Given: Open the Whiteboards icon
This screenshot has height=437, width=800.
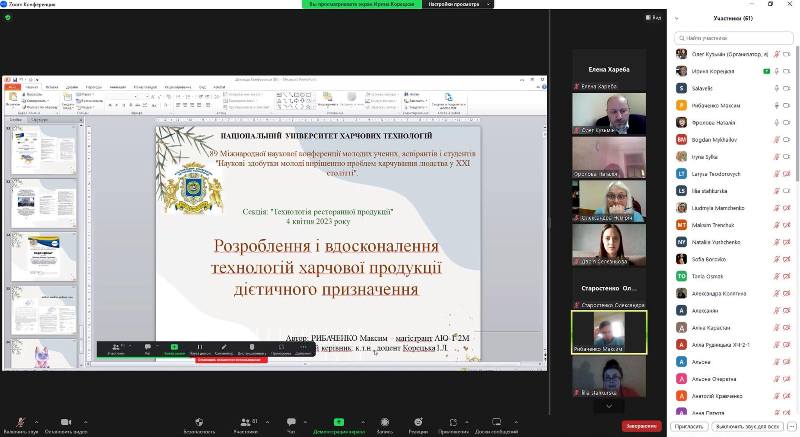Looking at the screenshot, I should 496,422.
